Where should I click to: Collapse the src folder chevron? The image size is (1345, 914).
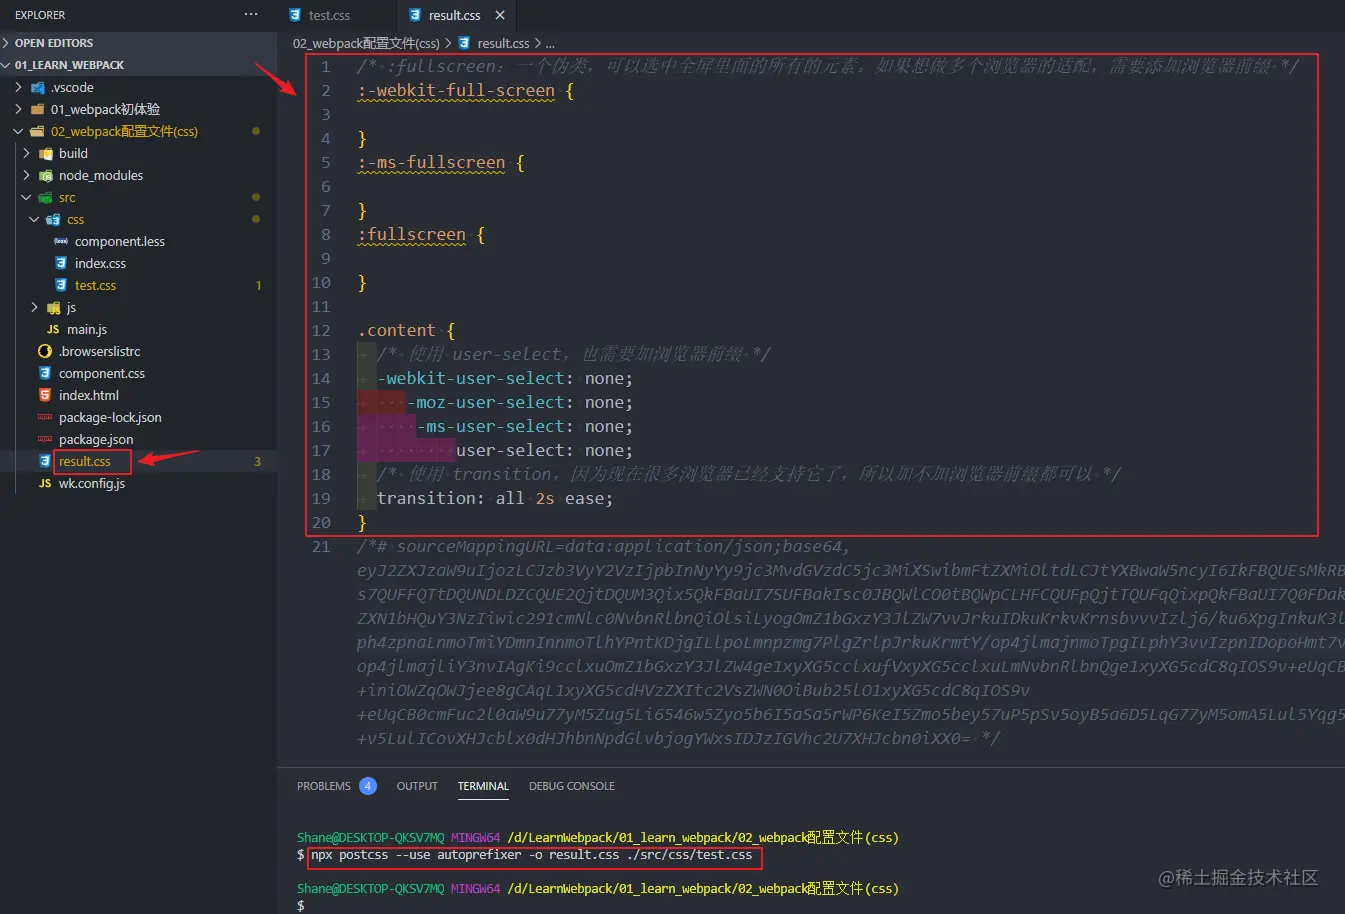[27, 197]
